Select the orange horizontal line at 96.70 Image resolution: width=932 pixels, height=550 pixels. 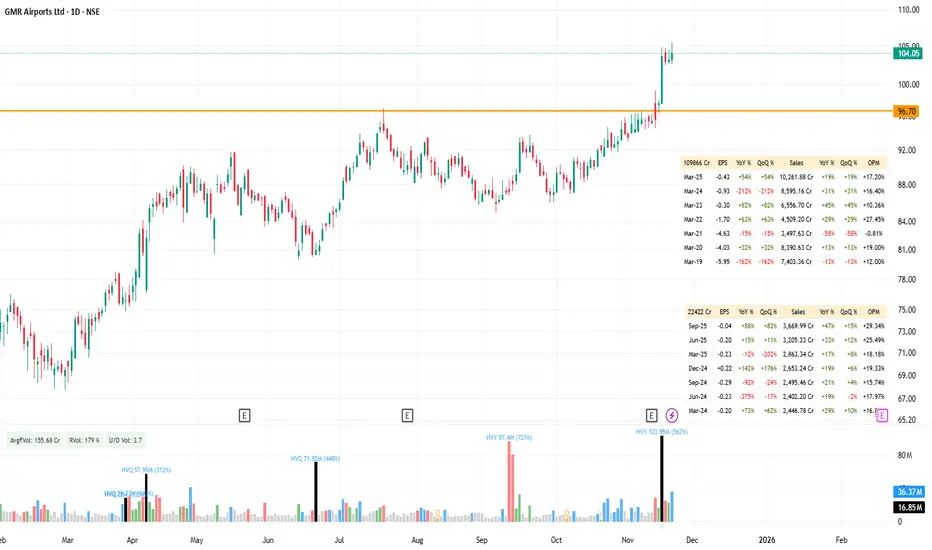[446, 111]
